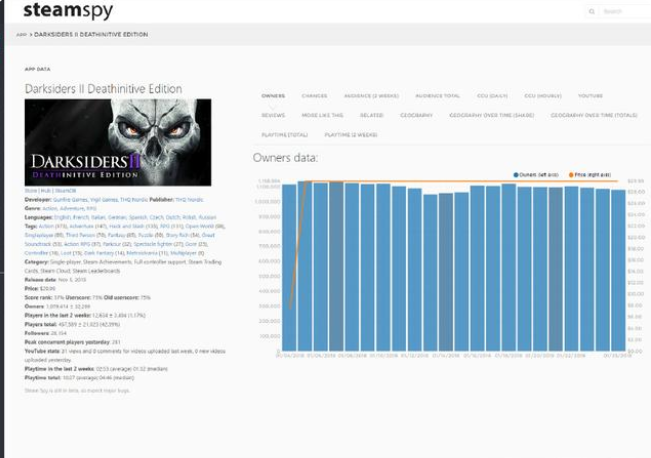Open the Geography tab

point(416,115)
